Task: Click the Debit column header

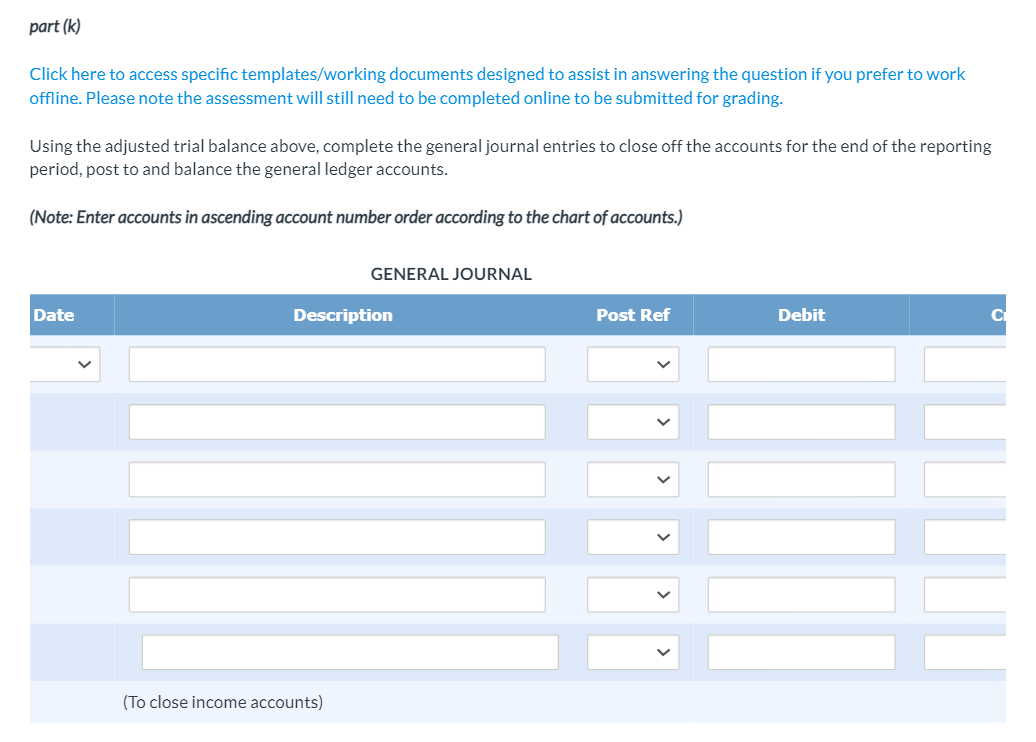Action: [800, 314]
